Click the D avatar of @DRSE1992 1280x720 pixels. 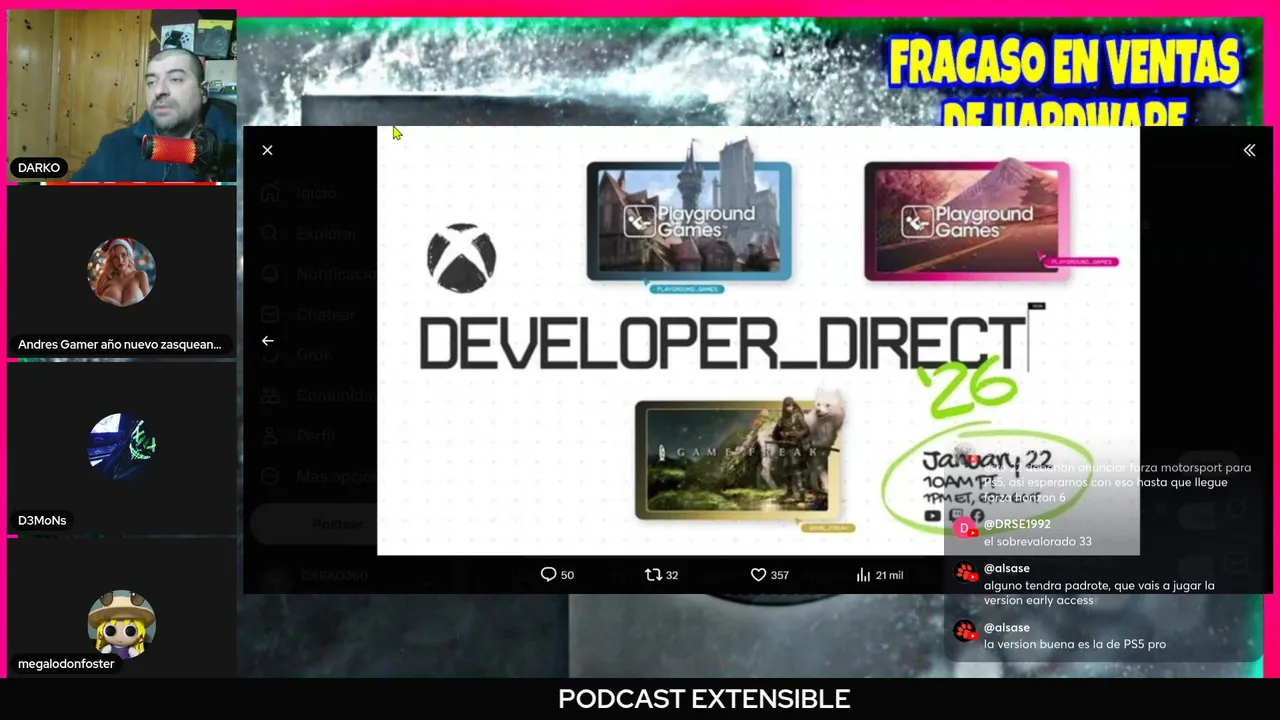pyautogui.click(x=964, y=528)
